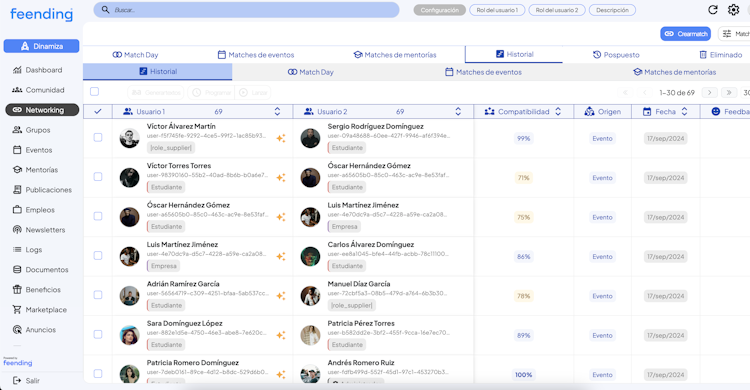Click Sergio Rodríguez Domínguez avatar
This screenshot has width=750, height=390.
(x=310, y=138)
